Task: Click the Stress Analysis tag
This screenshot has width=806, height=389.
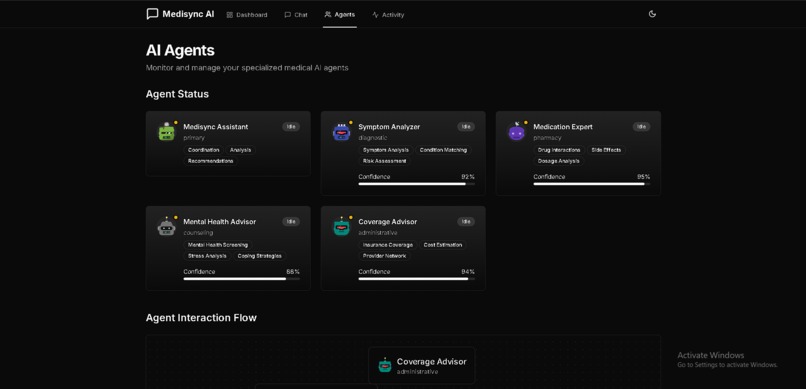Action: tap(207, 256)
